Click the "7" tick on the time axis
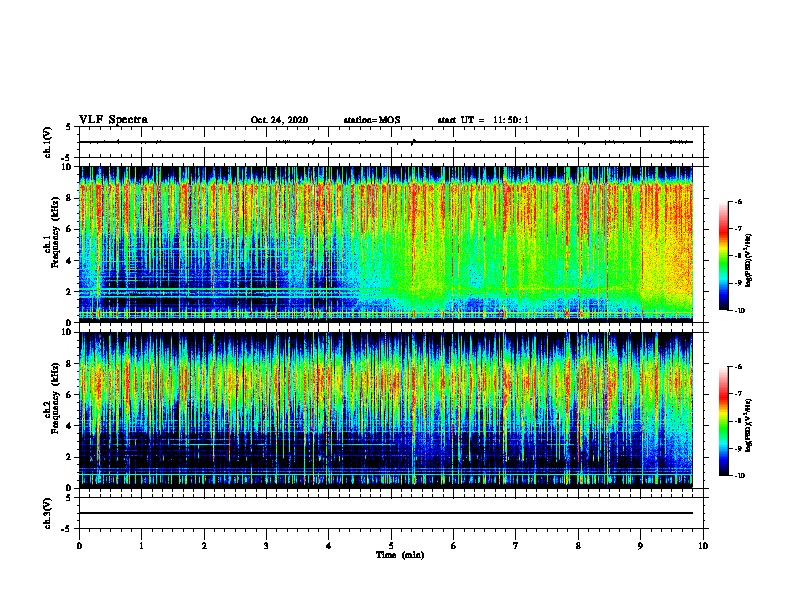792x612 pixels. tap(516, 546)
